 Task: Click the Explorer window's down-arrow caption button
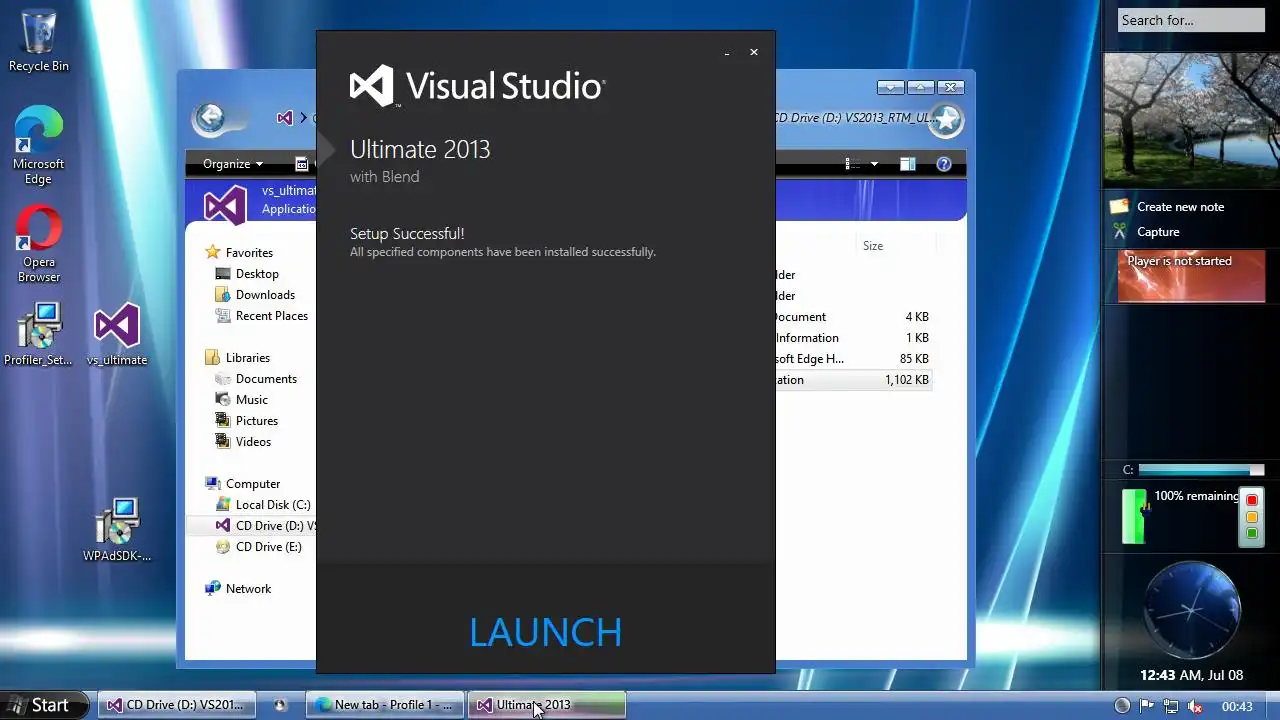point(890,88)
